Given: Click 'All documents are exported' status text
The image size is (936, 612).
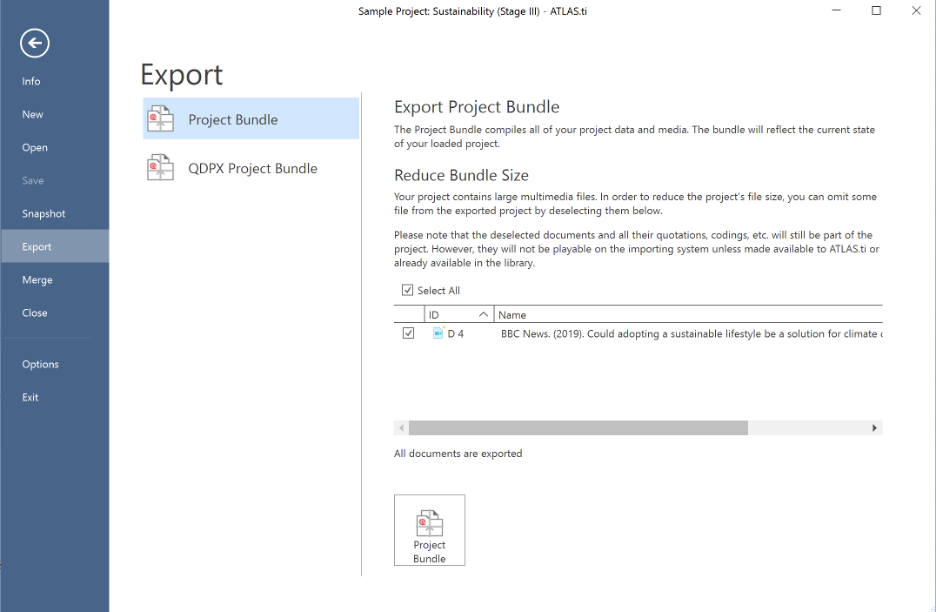Looking at the screenshot, I should (x=458, y=453).
